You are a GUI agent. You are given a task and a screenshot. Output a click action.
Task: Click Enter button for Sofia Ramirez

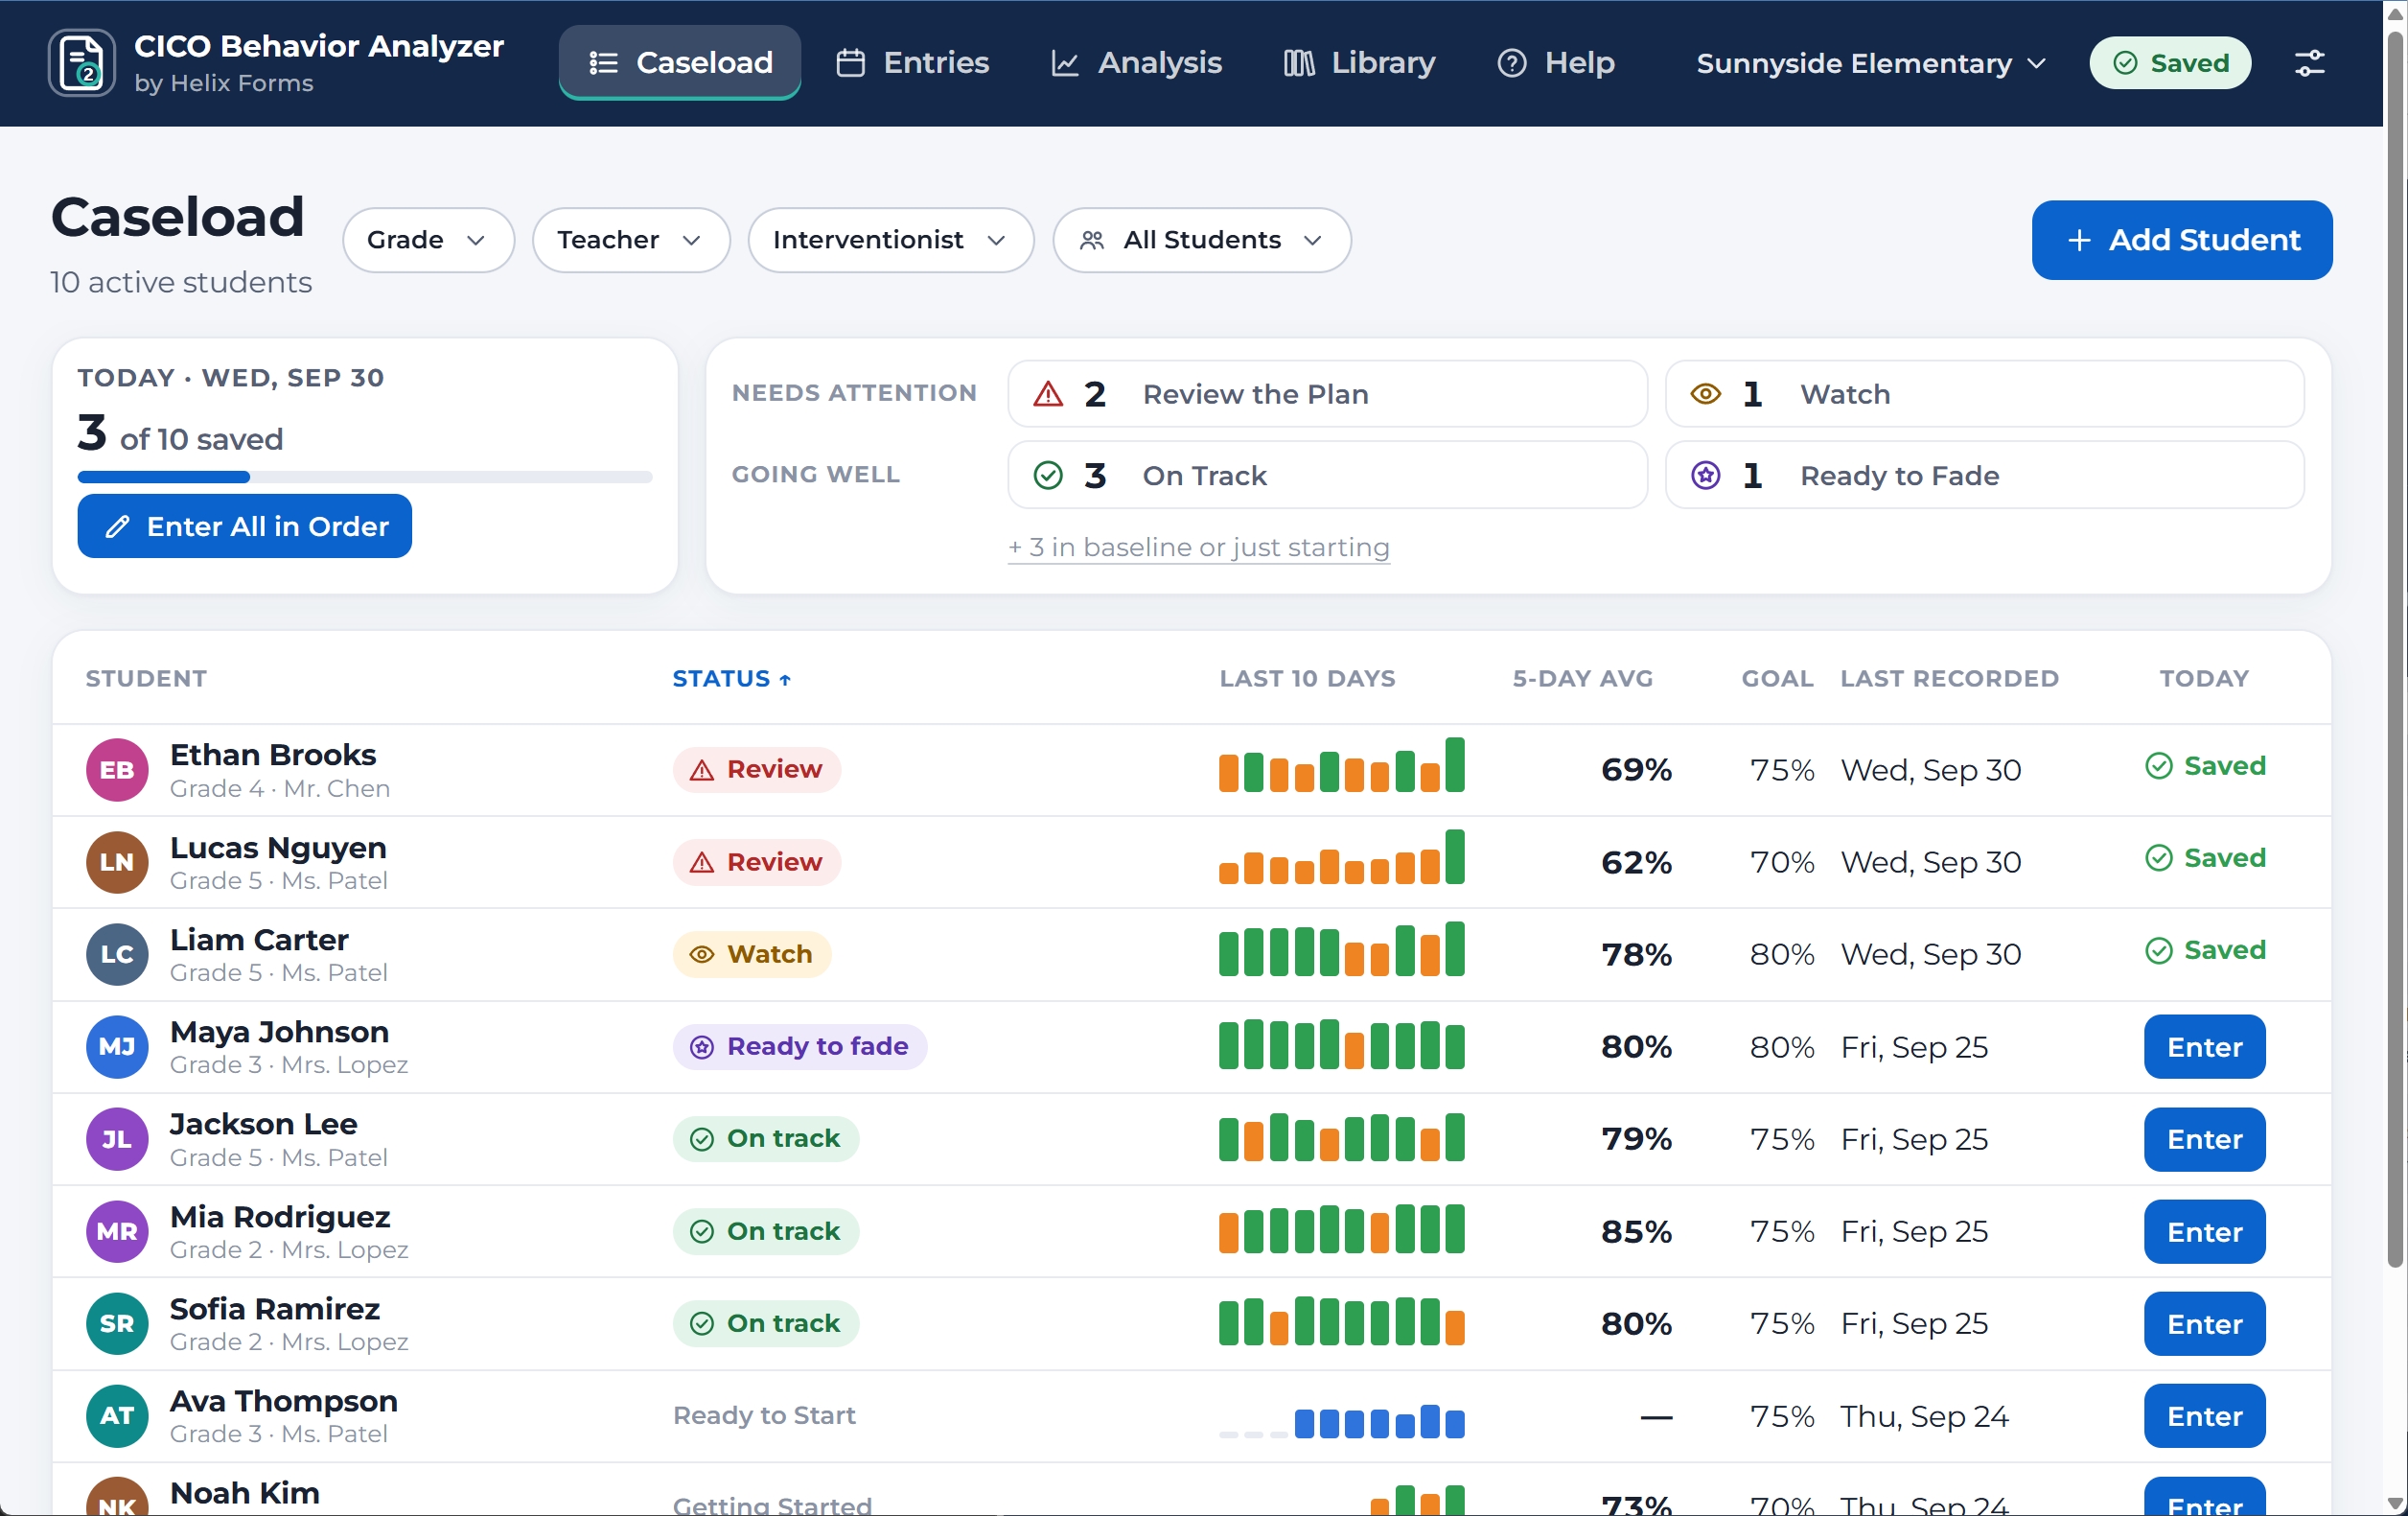coord(2204,1323)
